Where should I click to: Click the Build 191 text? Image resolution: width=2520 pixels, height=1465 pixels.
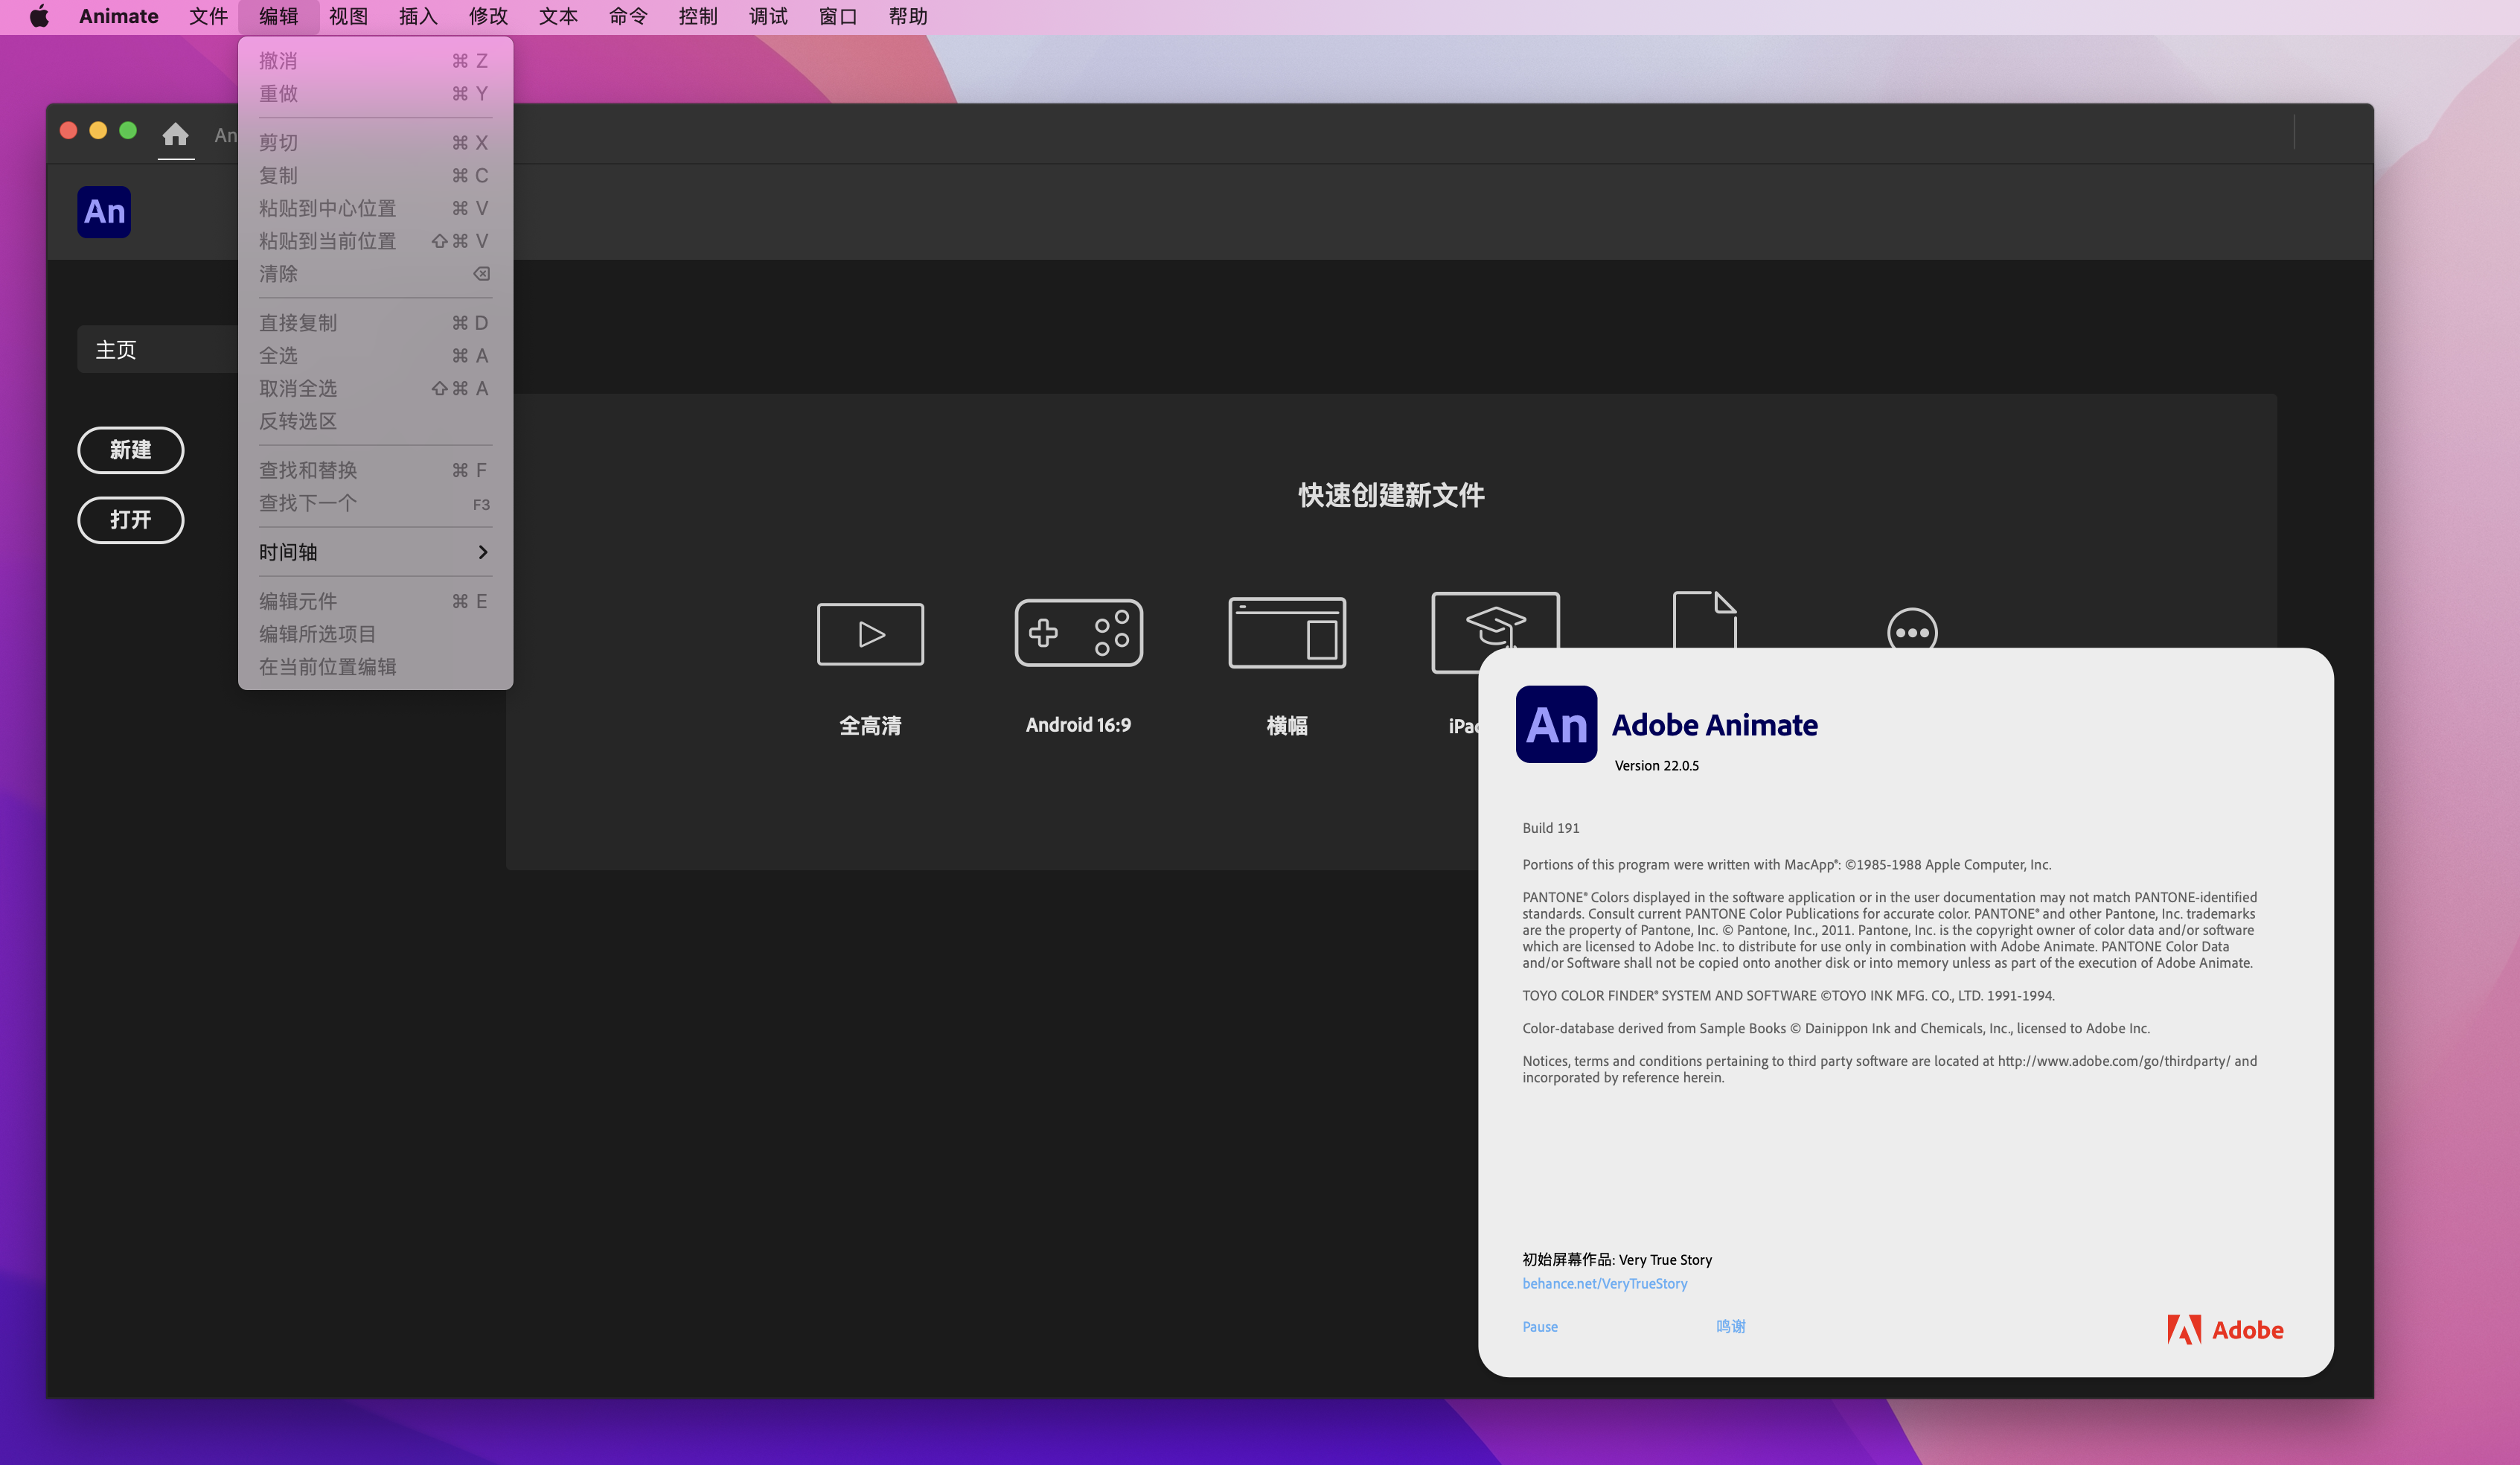click(1550, 827)
